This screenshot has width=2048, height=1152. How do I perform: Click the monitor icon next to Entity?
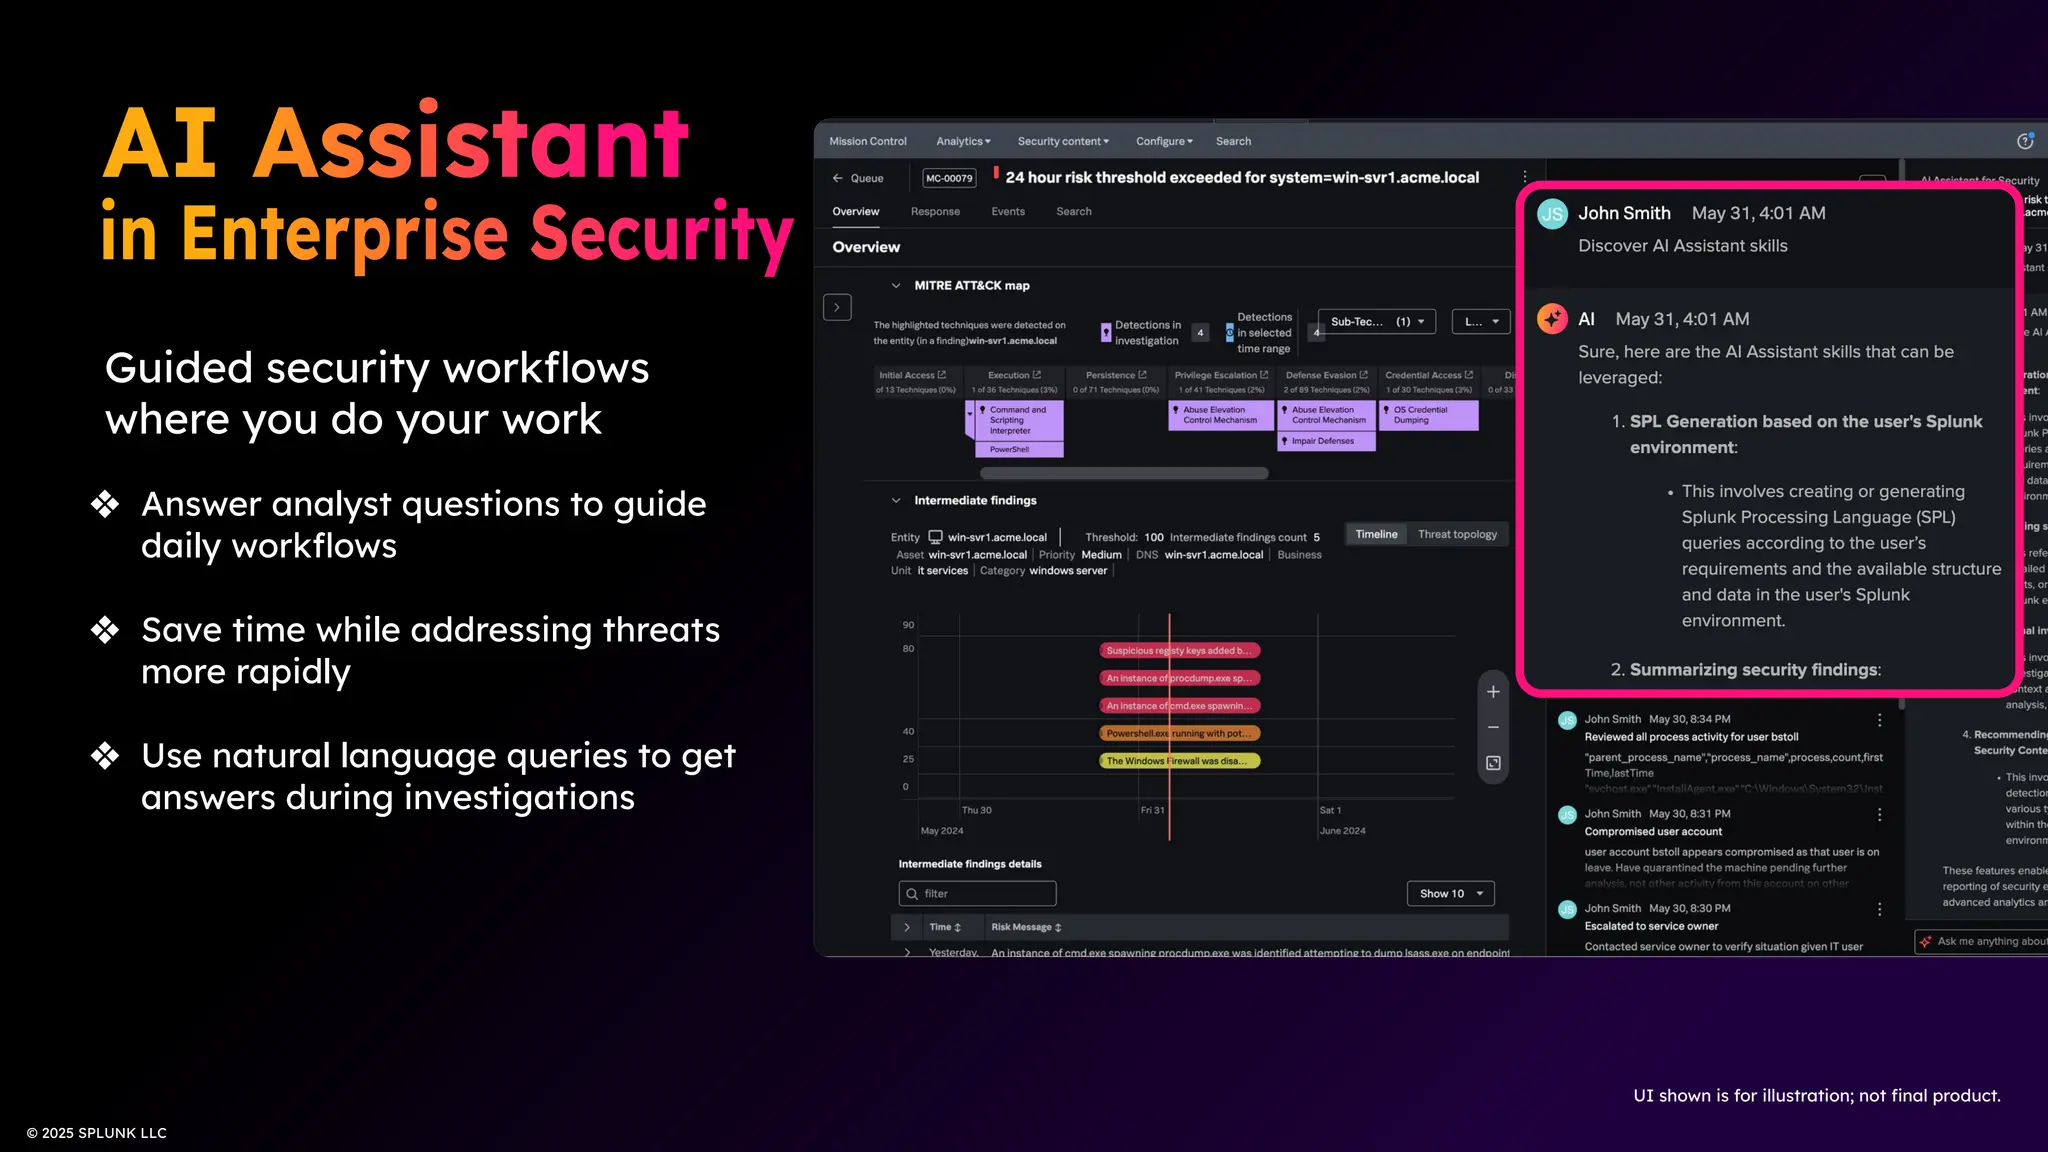click(x=935, y=537)
